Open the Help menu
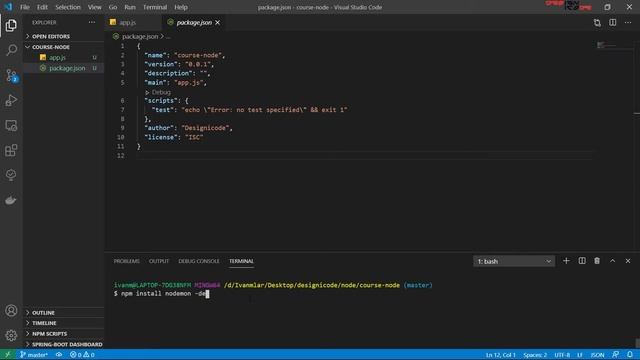This screenshot has height=360, width=640. (x=181, y=7)
